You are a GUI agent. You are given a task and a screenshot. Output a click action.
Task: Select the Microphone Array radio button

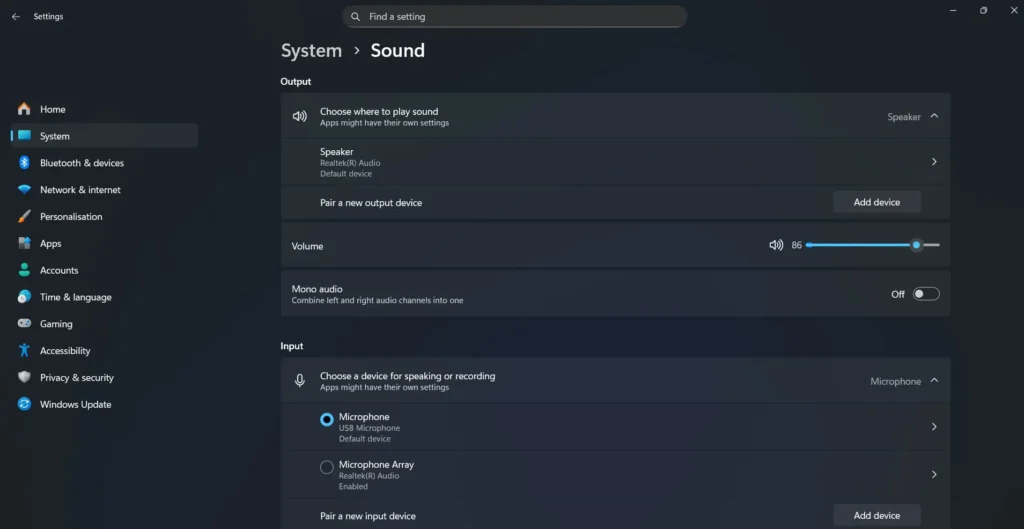327,467
